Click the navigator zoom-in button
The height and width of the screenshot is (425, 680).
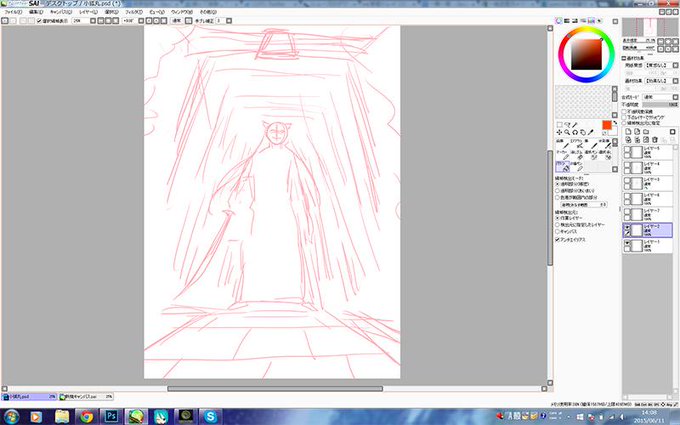click(x=668, y=41)
